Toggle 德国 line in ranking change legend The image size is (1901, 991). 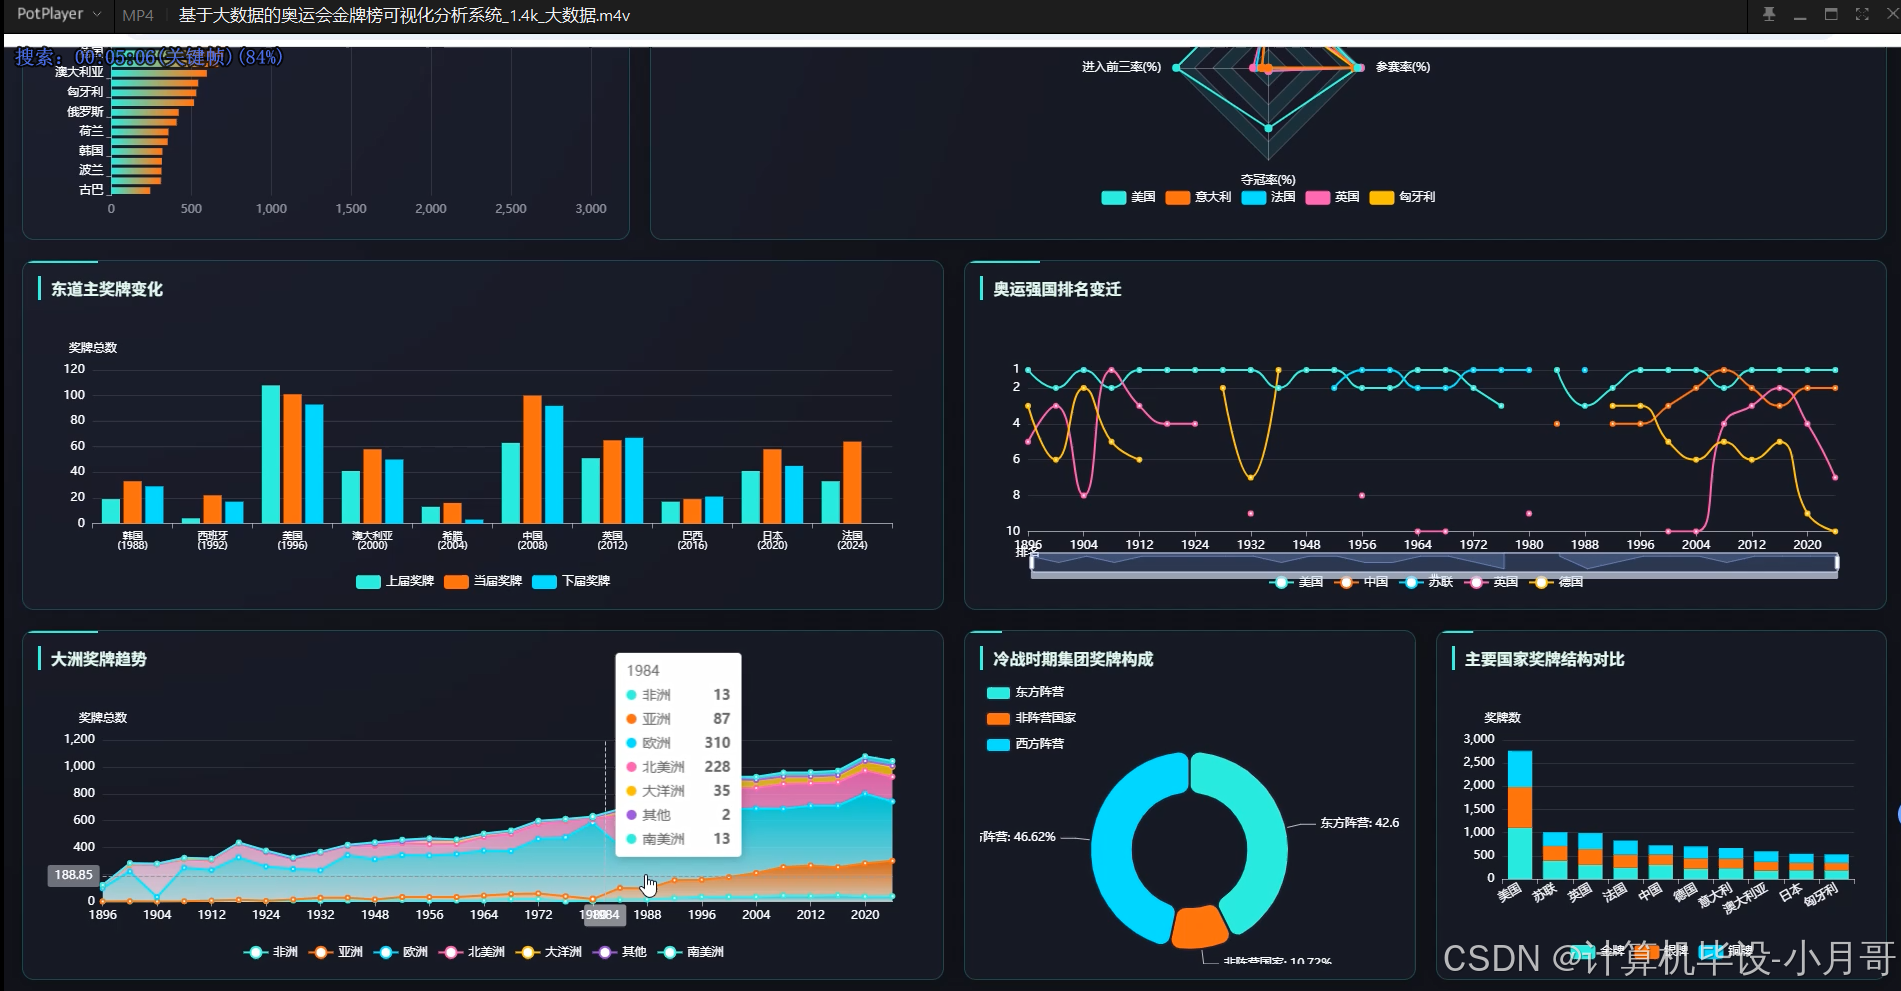tap(1556, 582)
